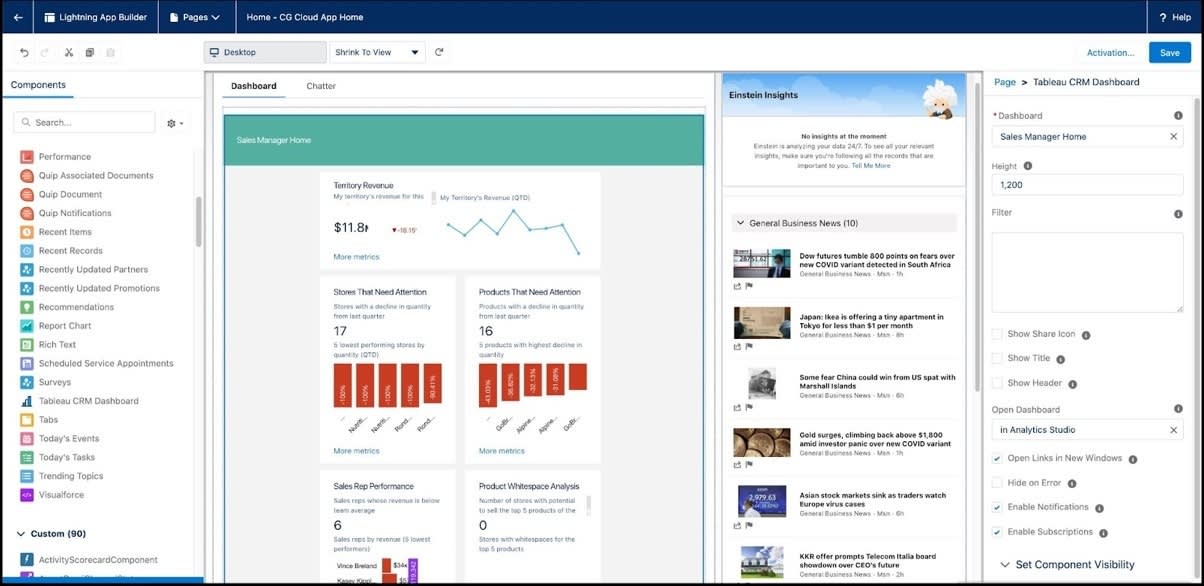Click the back arrow in the header
The width and height of the screenshot is (1204, 586).
click(x=17, y=17)
